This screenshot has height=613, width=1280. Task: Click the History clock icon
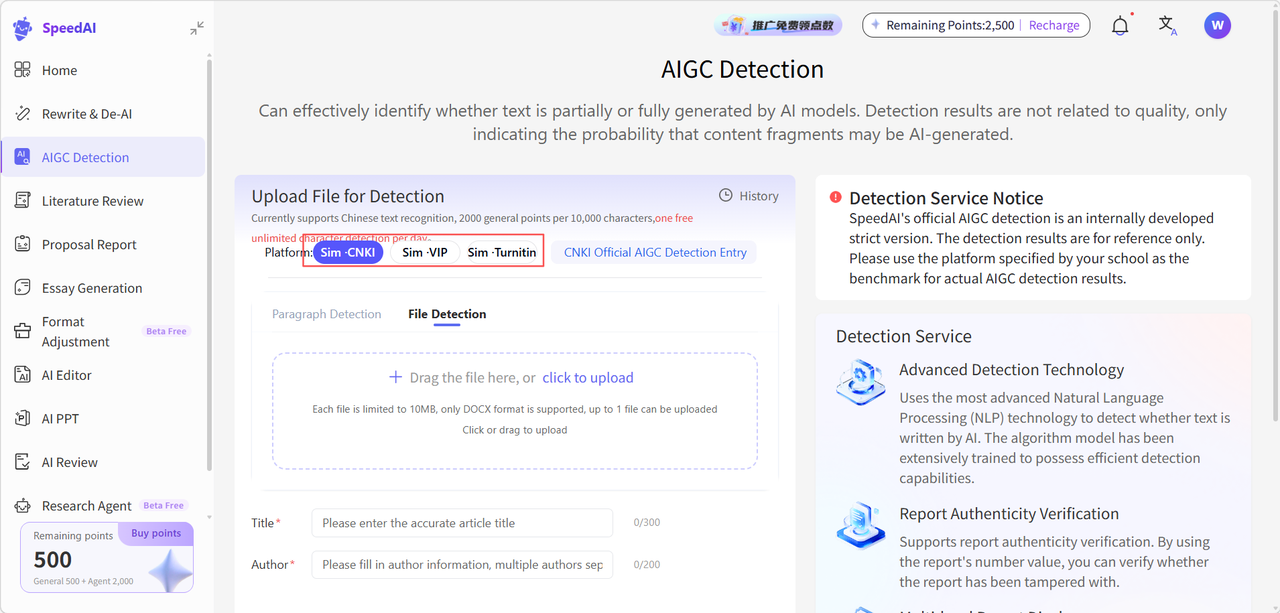pyautogui.click(x=726, y=196)
